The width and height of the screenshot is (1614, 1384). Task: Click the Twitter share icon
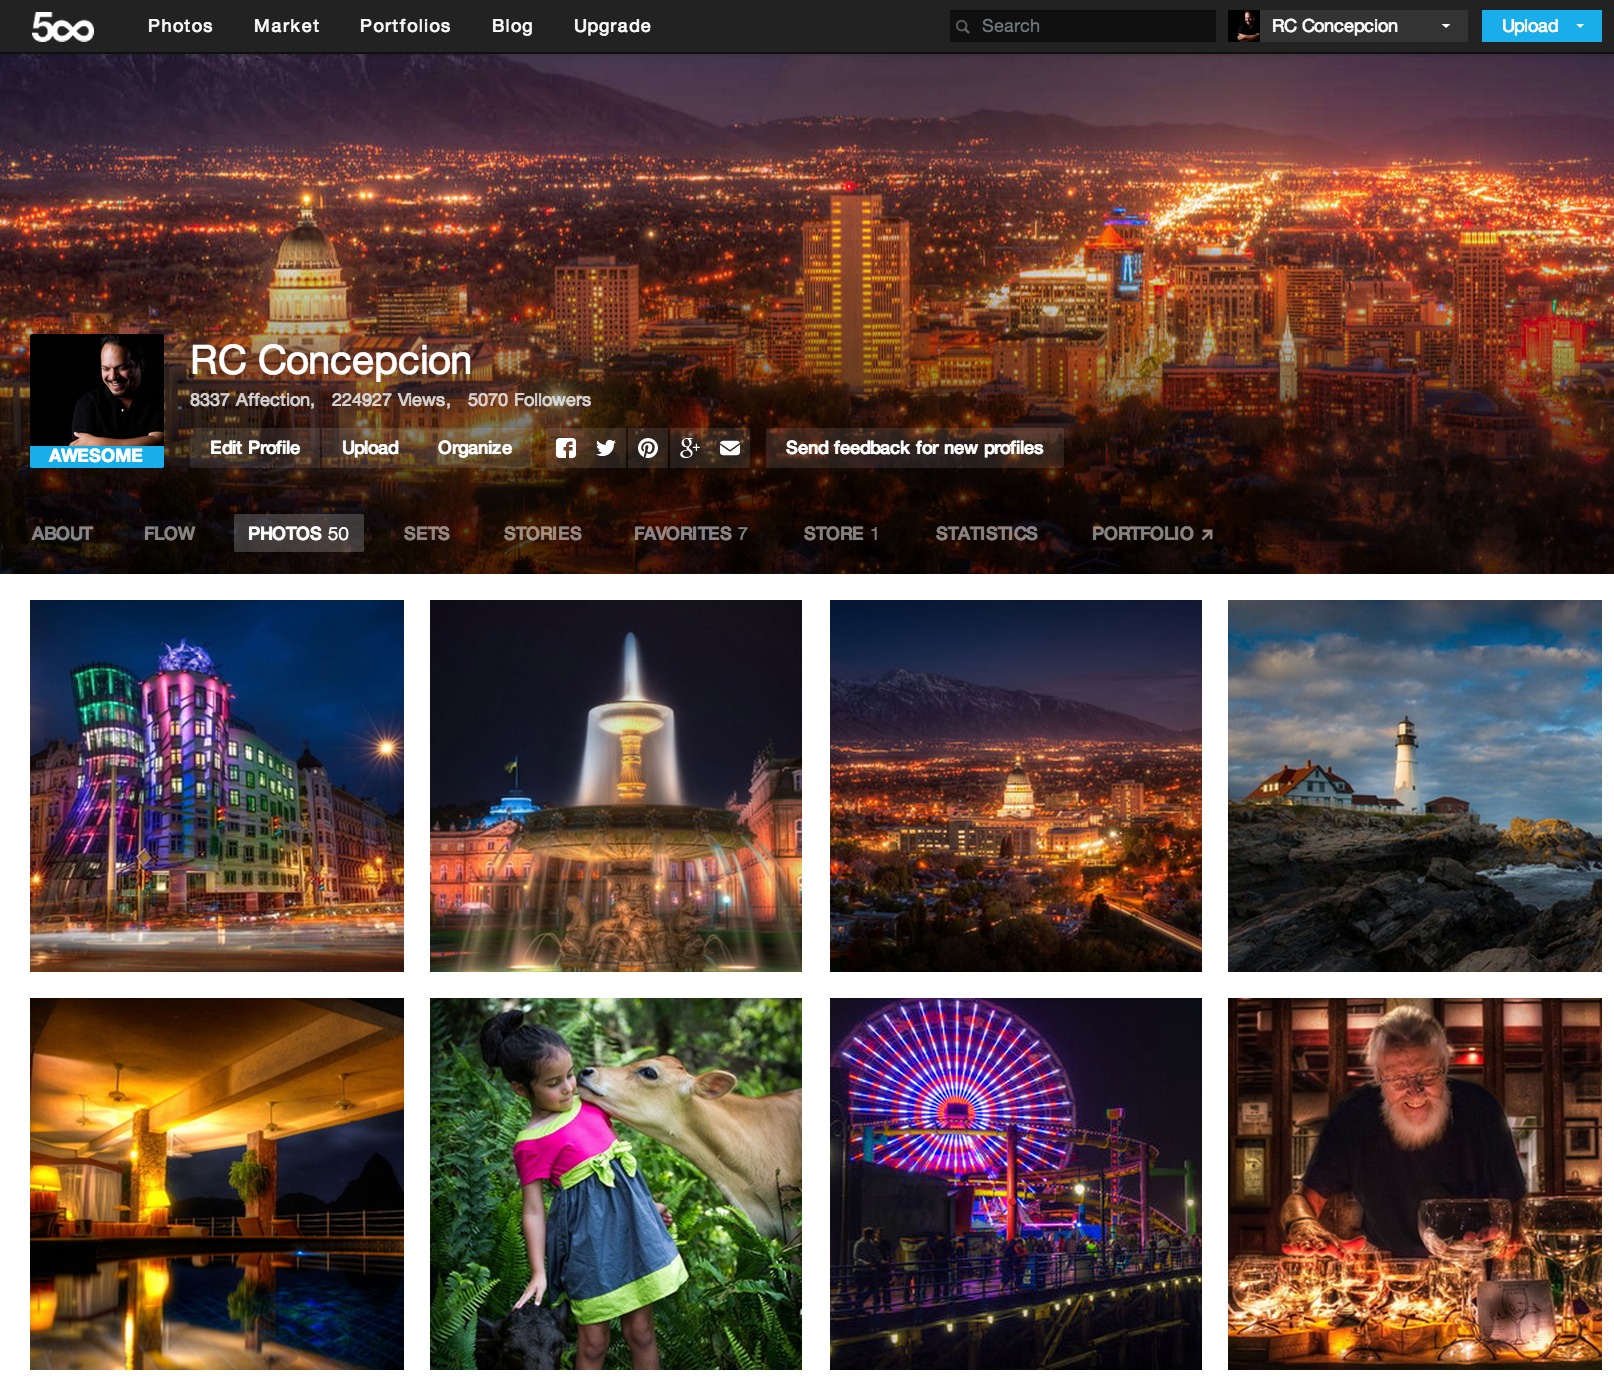pyautogui.click(x=607, y=448)
